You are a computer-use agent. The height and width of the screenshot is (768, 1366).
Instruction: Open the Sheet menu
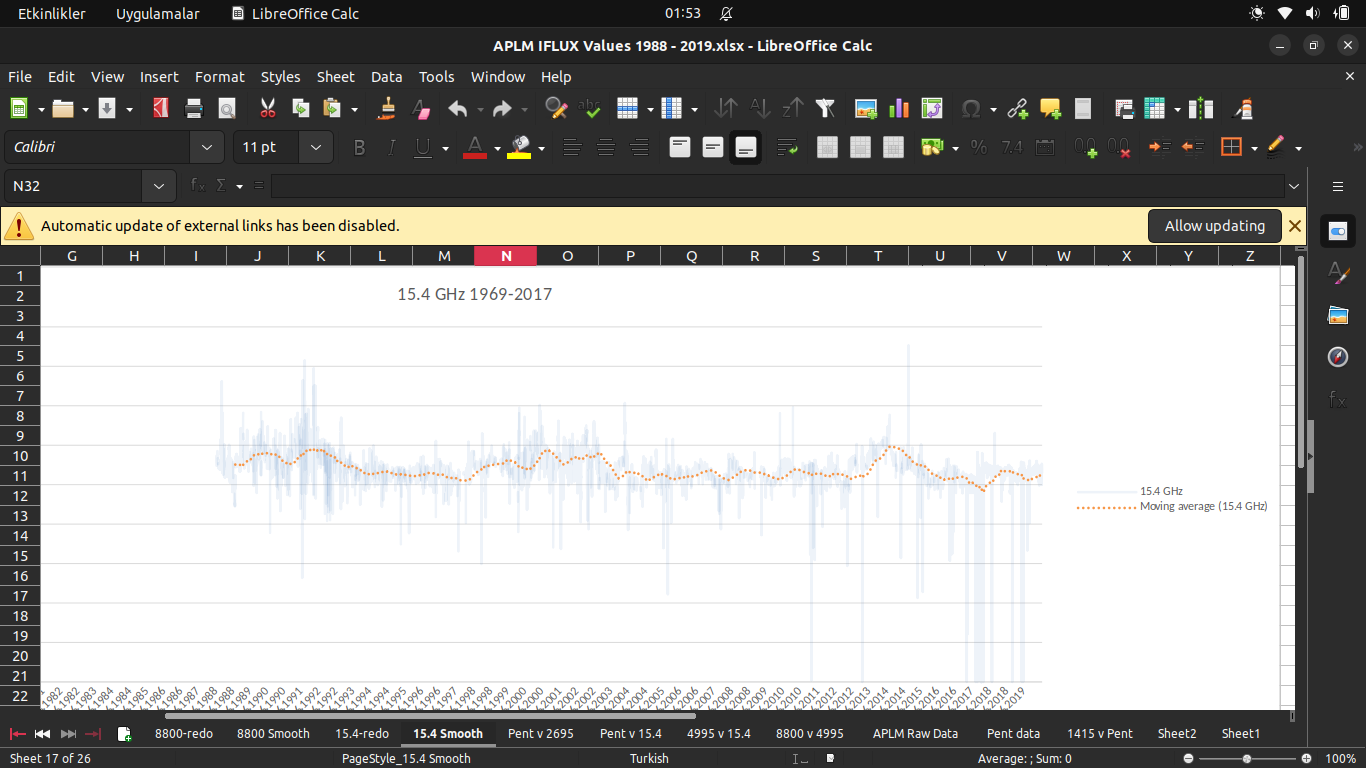(x=335, y=76)
